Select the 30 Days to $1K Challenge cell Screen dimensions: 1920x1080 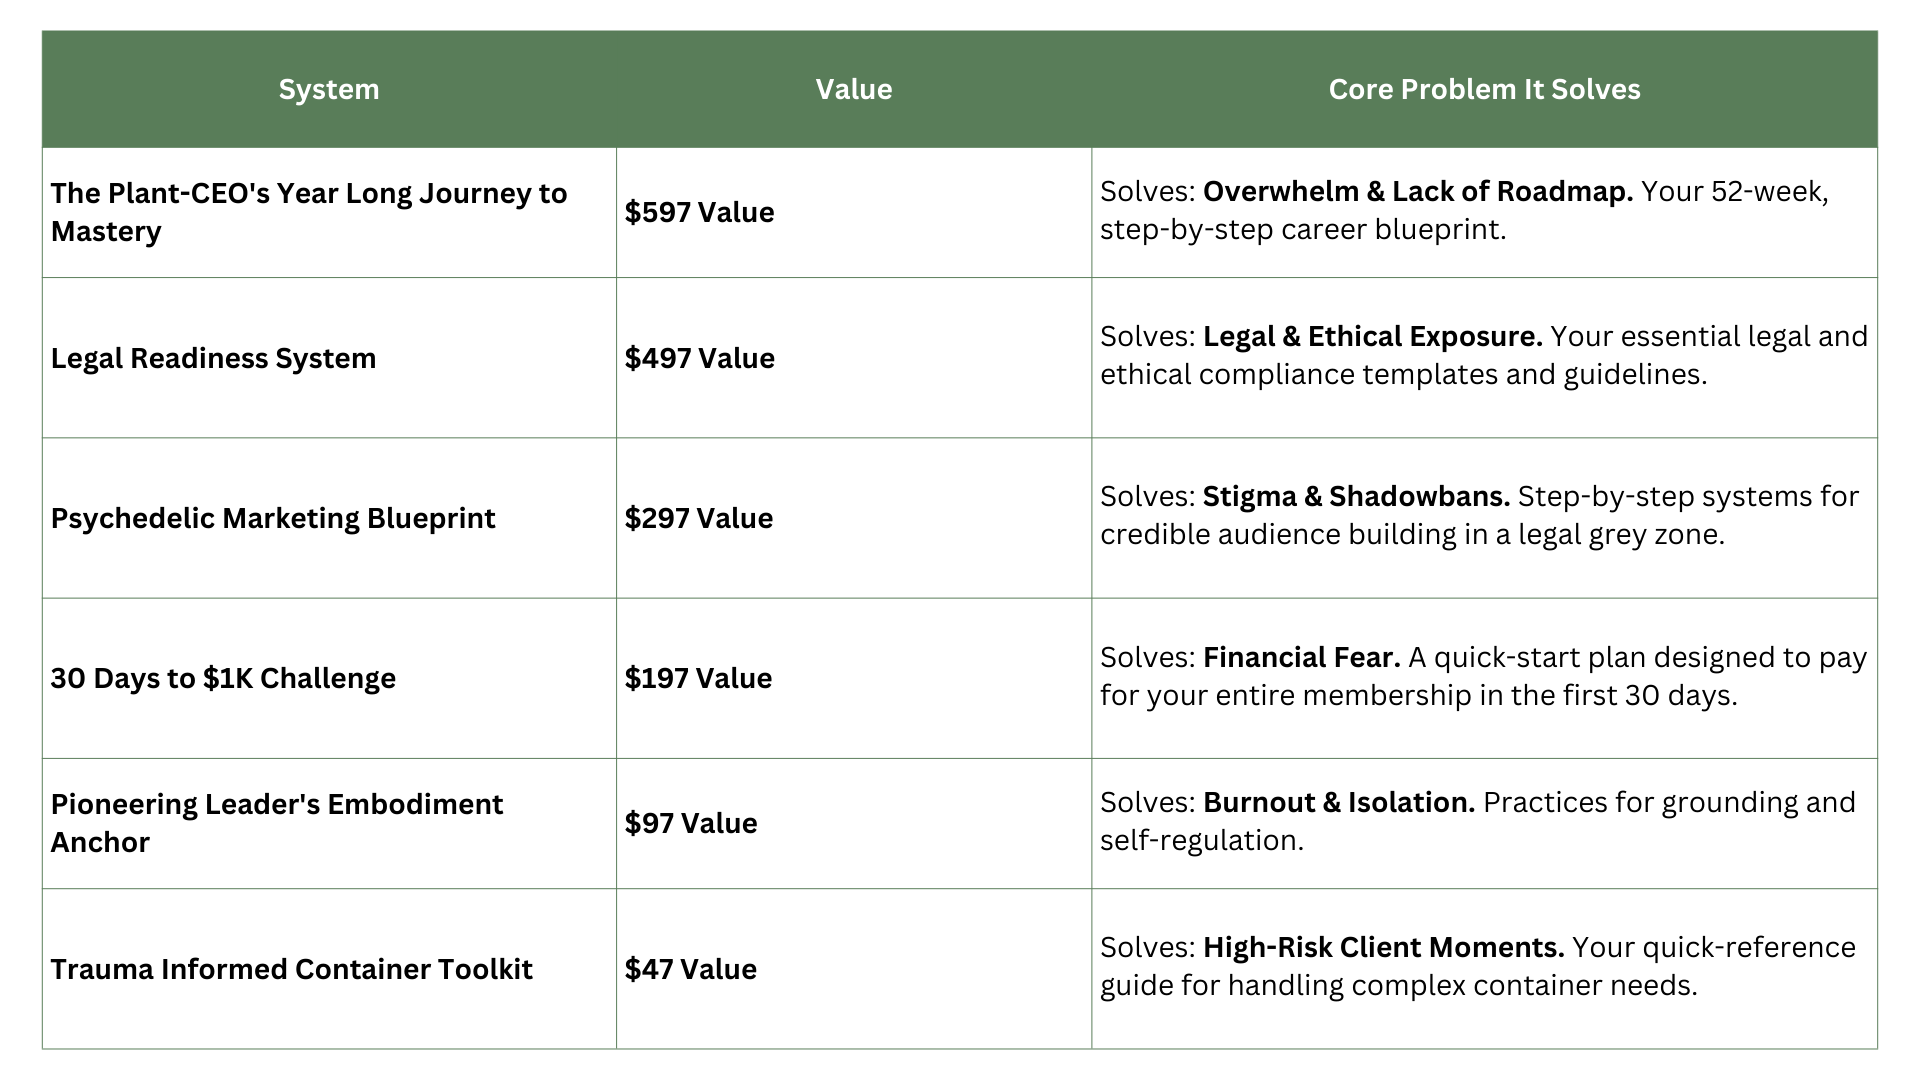223,678
